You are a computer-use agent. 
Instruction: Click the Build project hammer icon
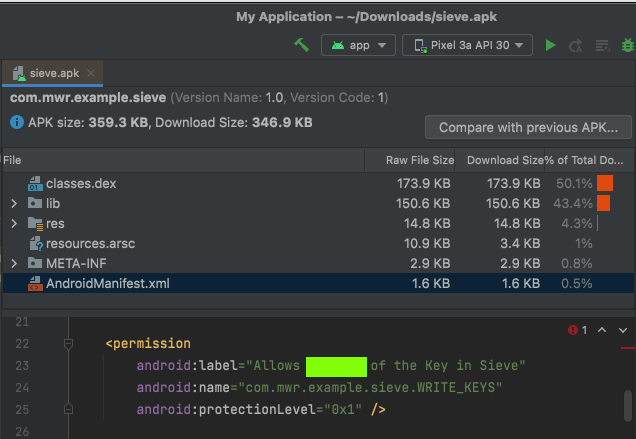pos(302,45)
